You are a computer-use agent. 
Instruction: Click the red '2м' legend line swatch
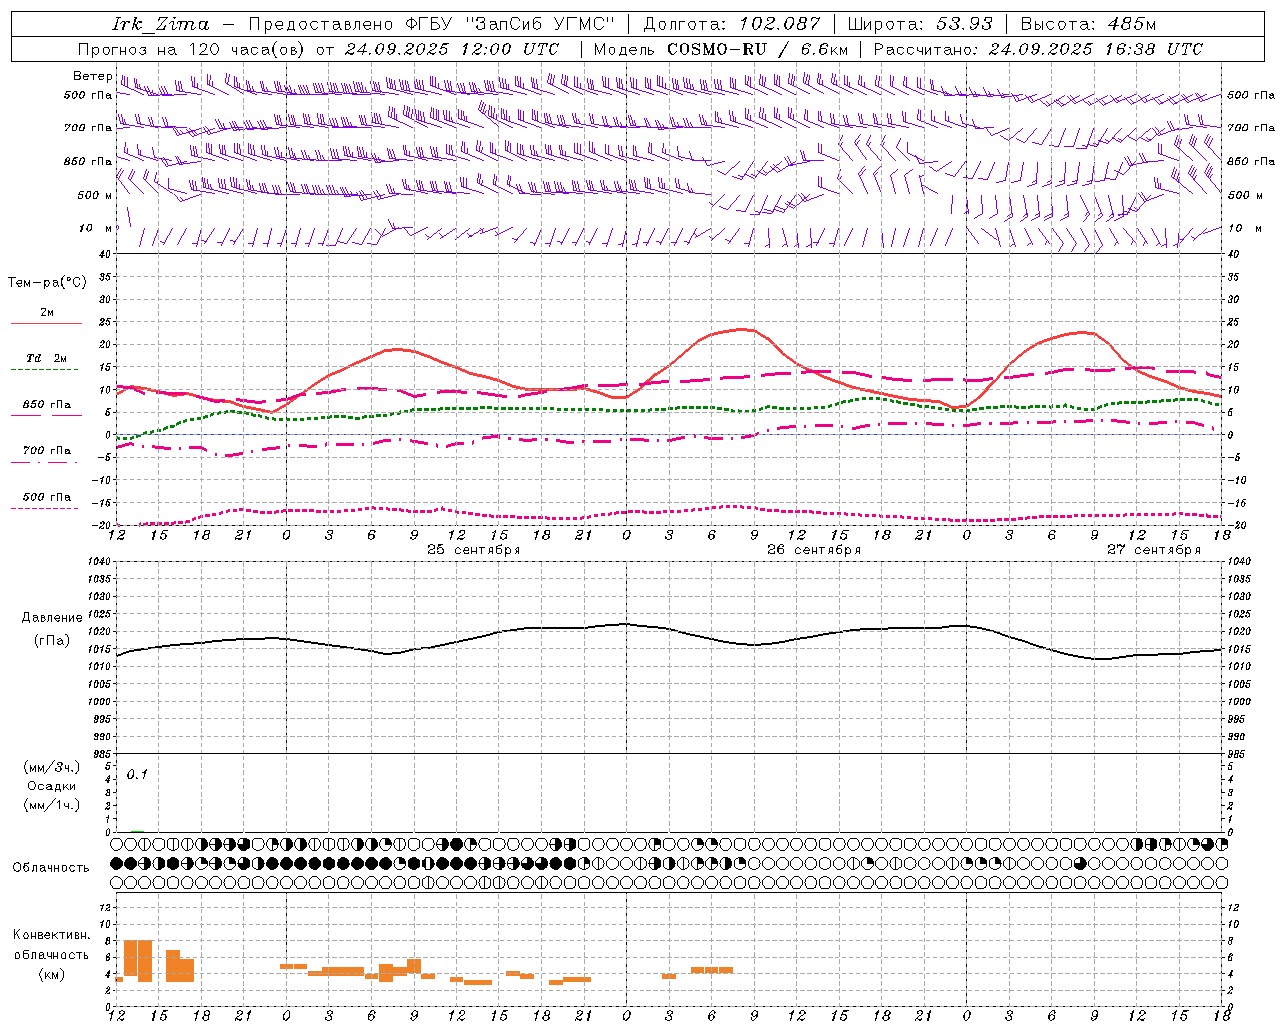[46, 323]
